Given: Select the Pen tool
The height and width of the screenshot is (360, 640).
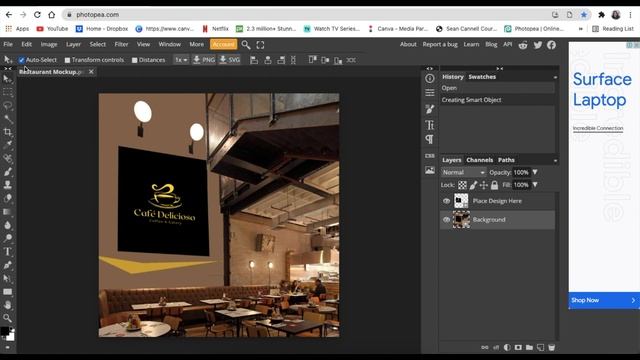Looking at the screenshot, I should tap(7, 265).
